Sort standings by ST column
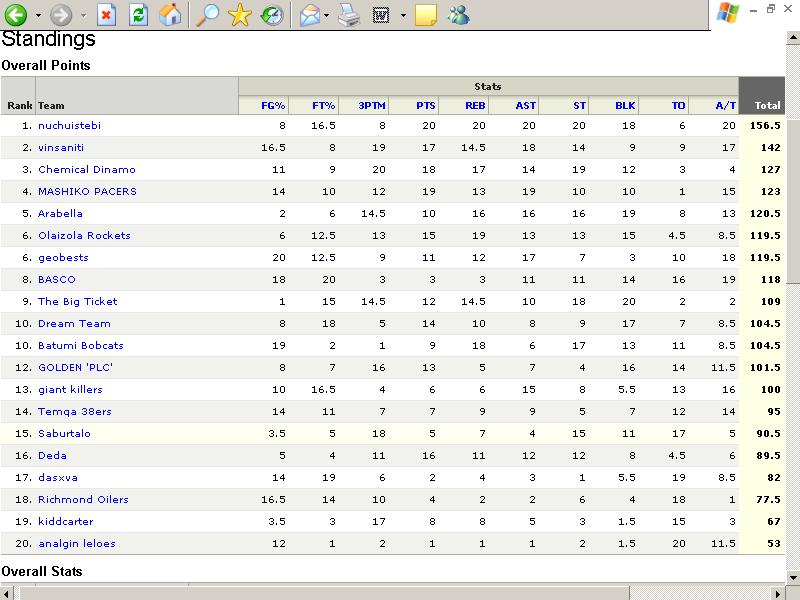 pyautogui.click(x=580, y=106)
